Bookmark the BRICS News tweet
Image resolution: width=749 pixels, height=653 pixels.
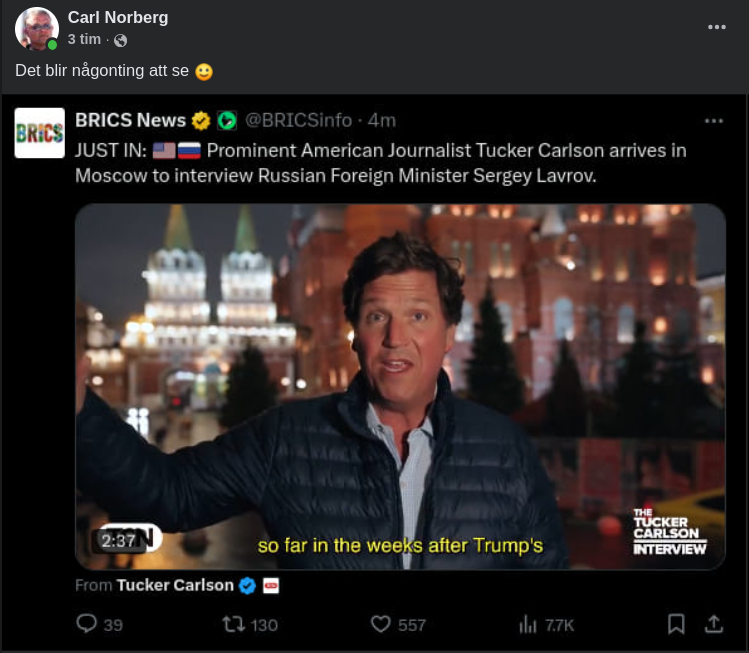pos(676,624)
